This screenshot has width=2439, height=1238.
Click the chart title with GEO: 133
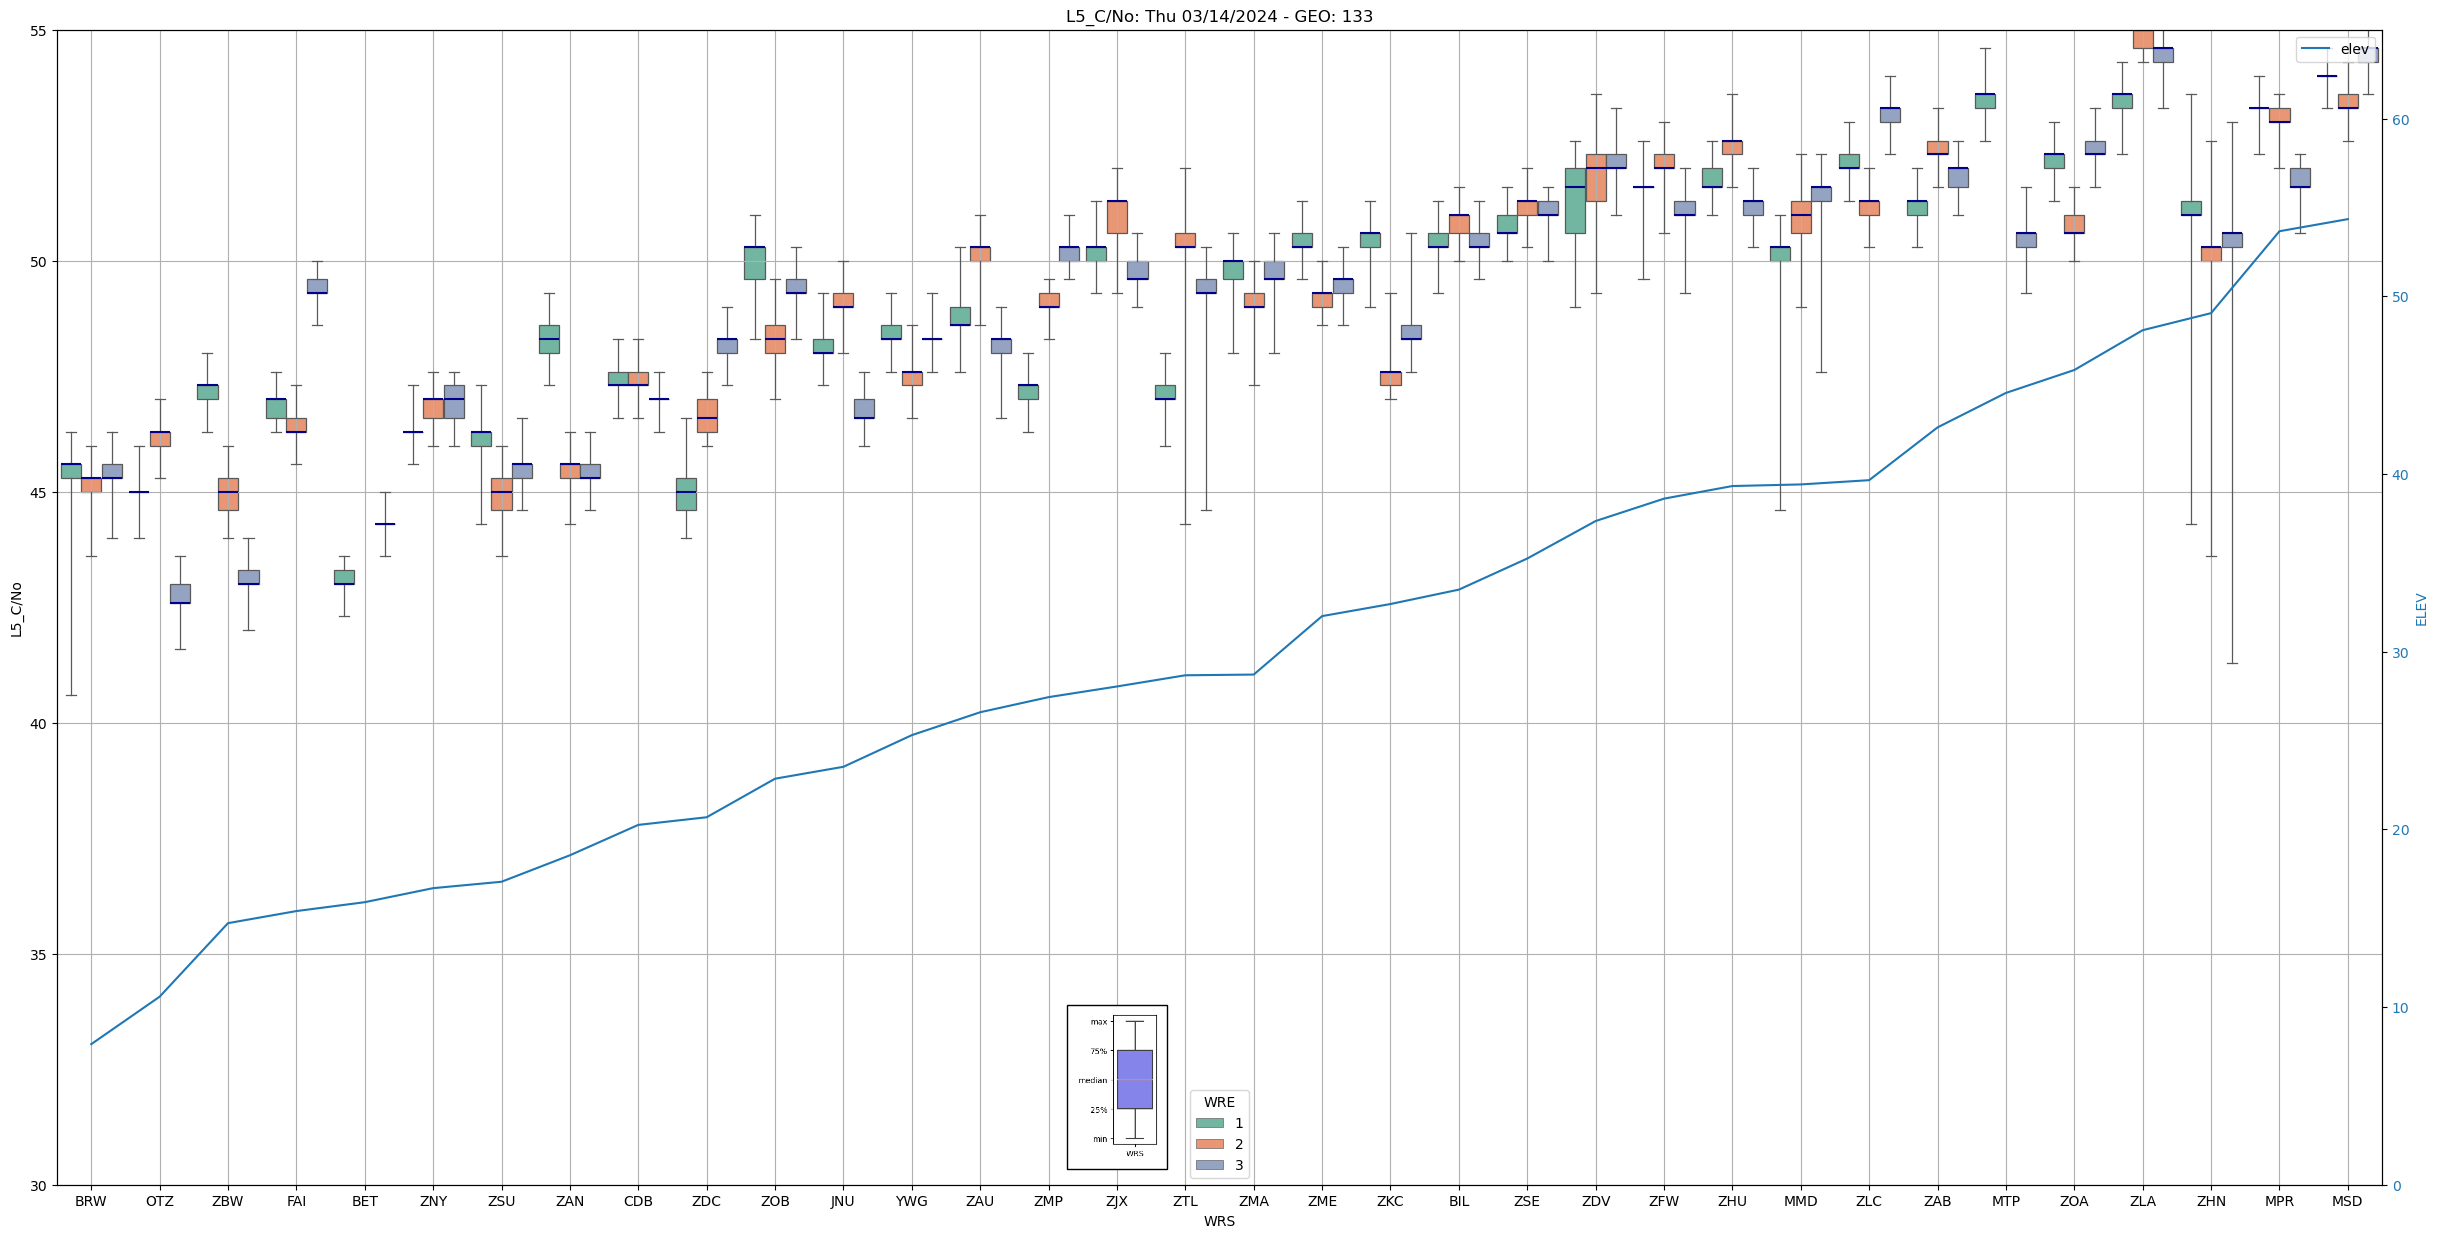[x=1218, y=16]
